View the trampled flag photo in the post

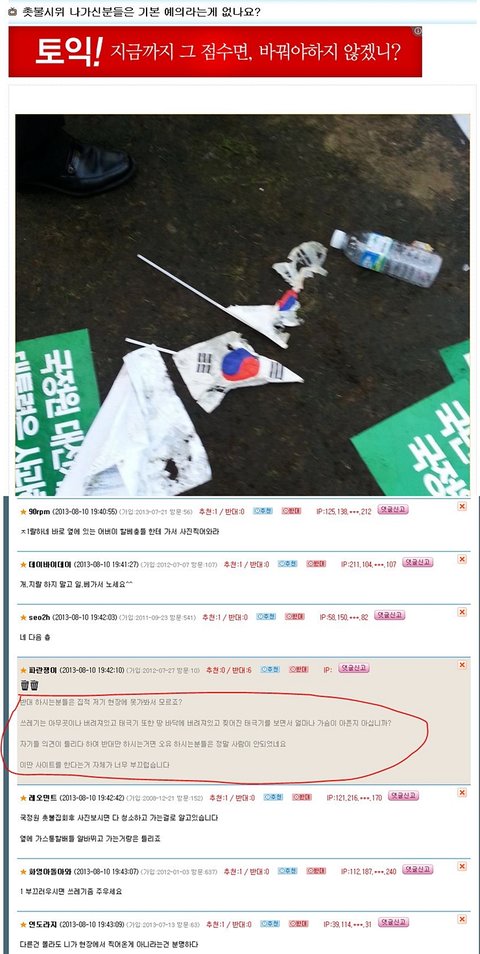(242, 305)
